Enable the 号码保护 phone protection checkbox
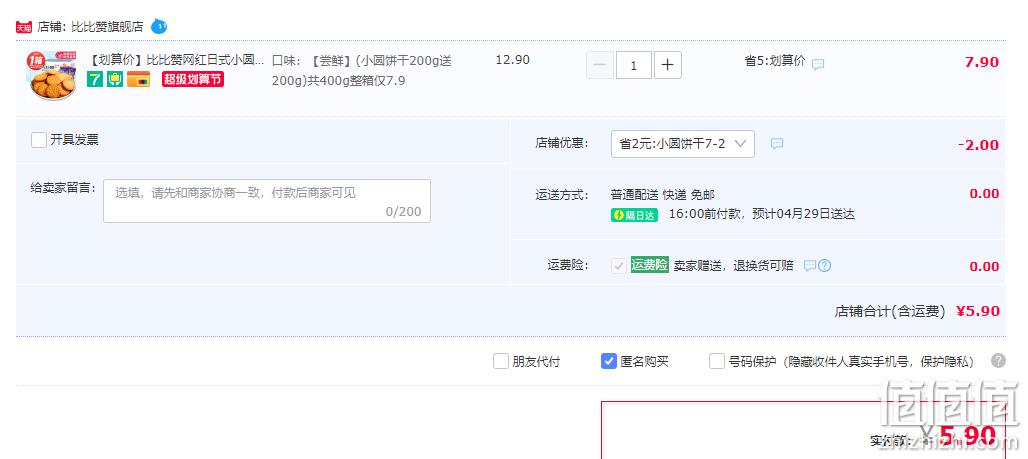 click(x=717, y=361)
